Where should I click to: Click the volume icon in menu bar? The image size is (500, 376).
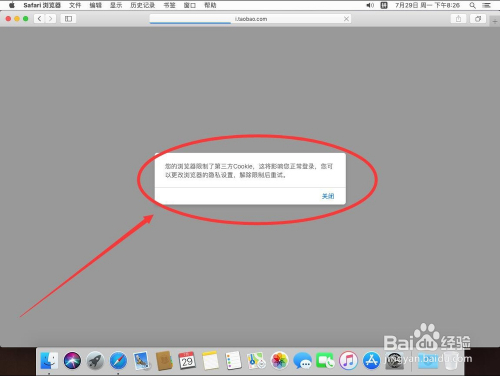[x=370, y=5]
